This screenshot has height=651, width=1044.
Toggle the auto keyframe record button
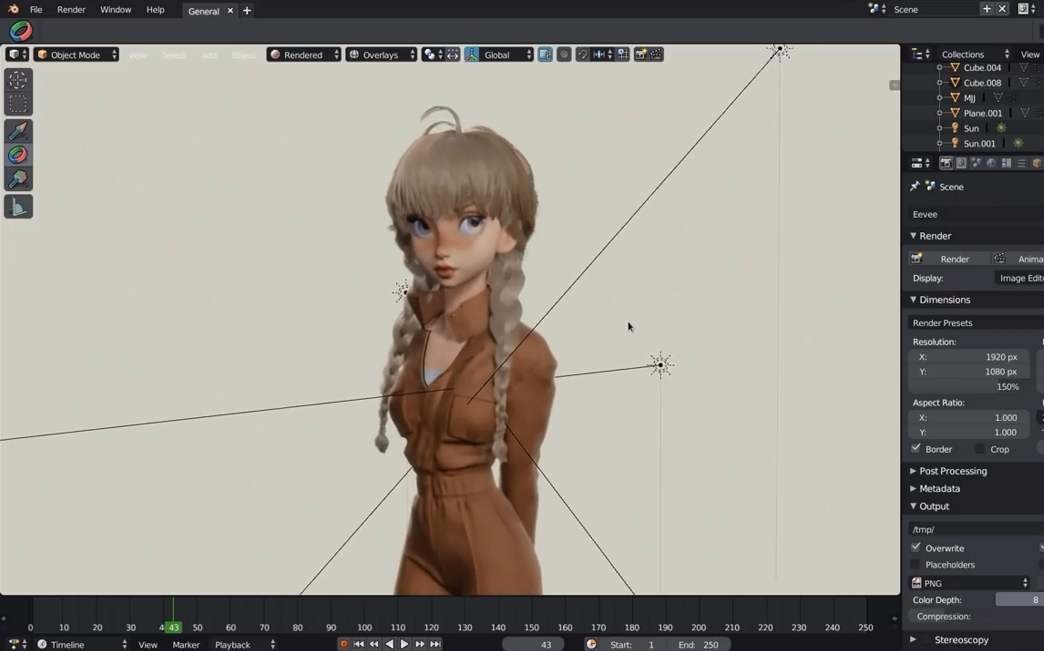click(344, 644)
